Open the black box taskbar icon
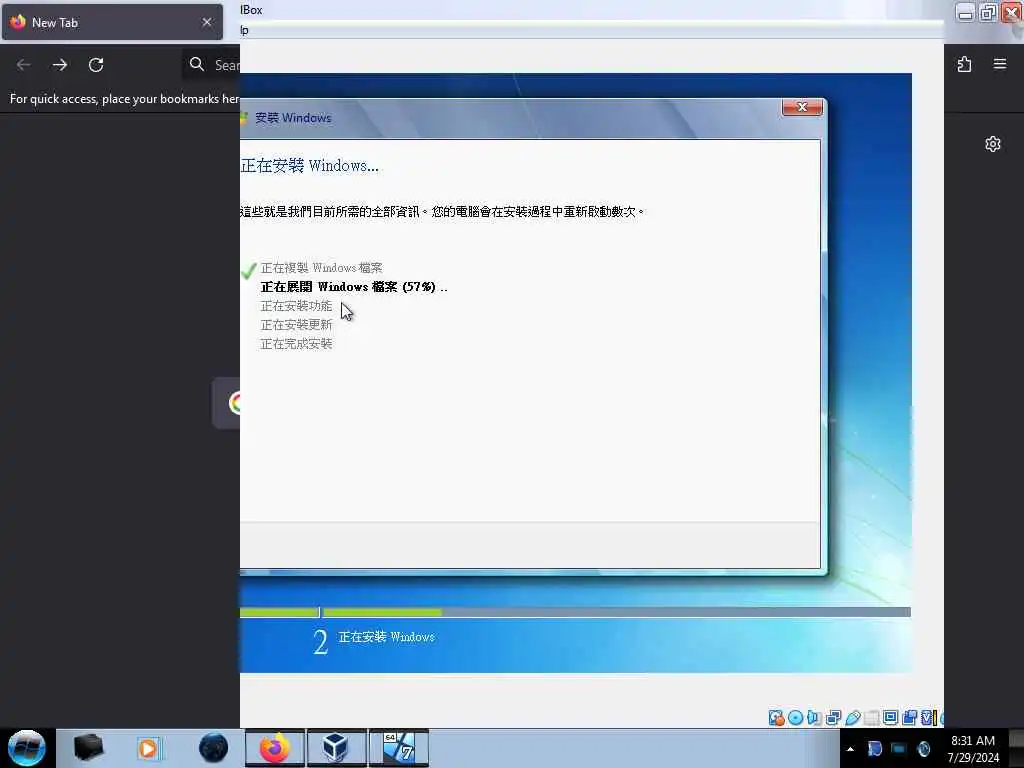Image resolution: width=1024 pixels, height=768 pixels. (x=88, y=748)
